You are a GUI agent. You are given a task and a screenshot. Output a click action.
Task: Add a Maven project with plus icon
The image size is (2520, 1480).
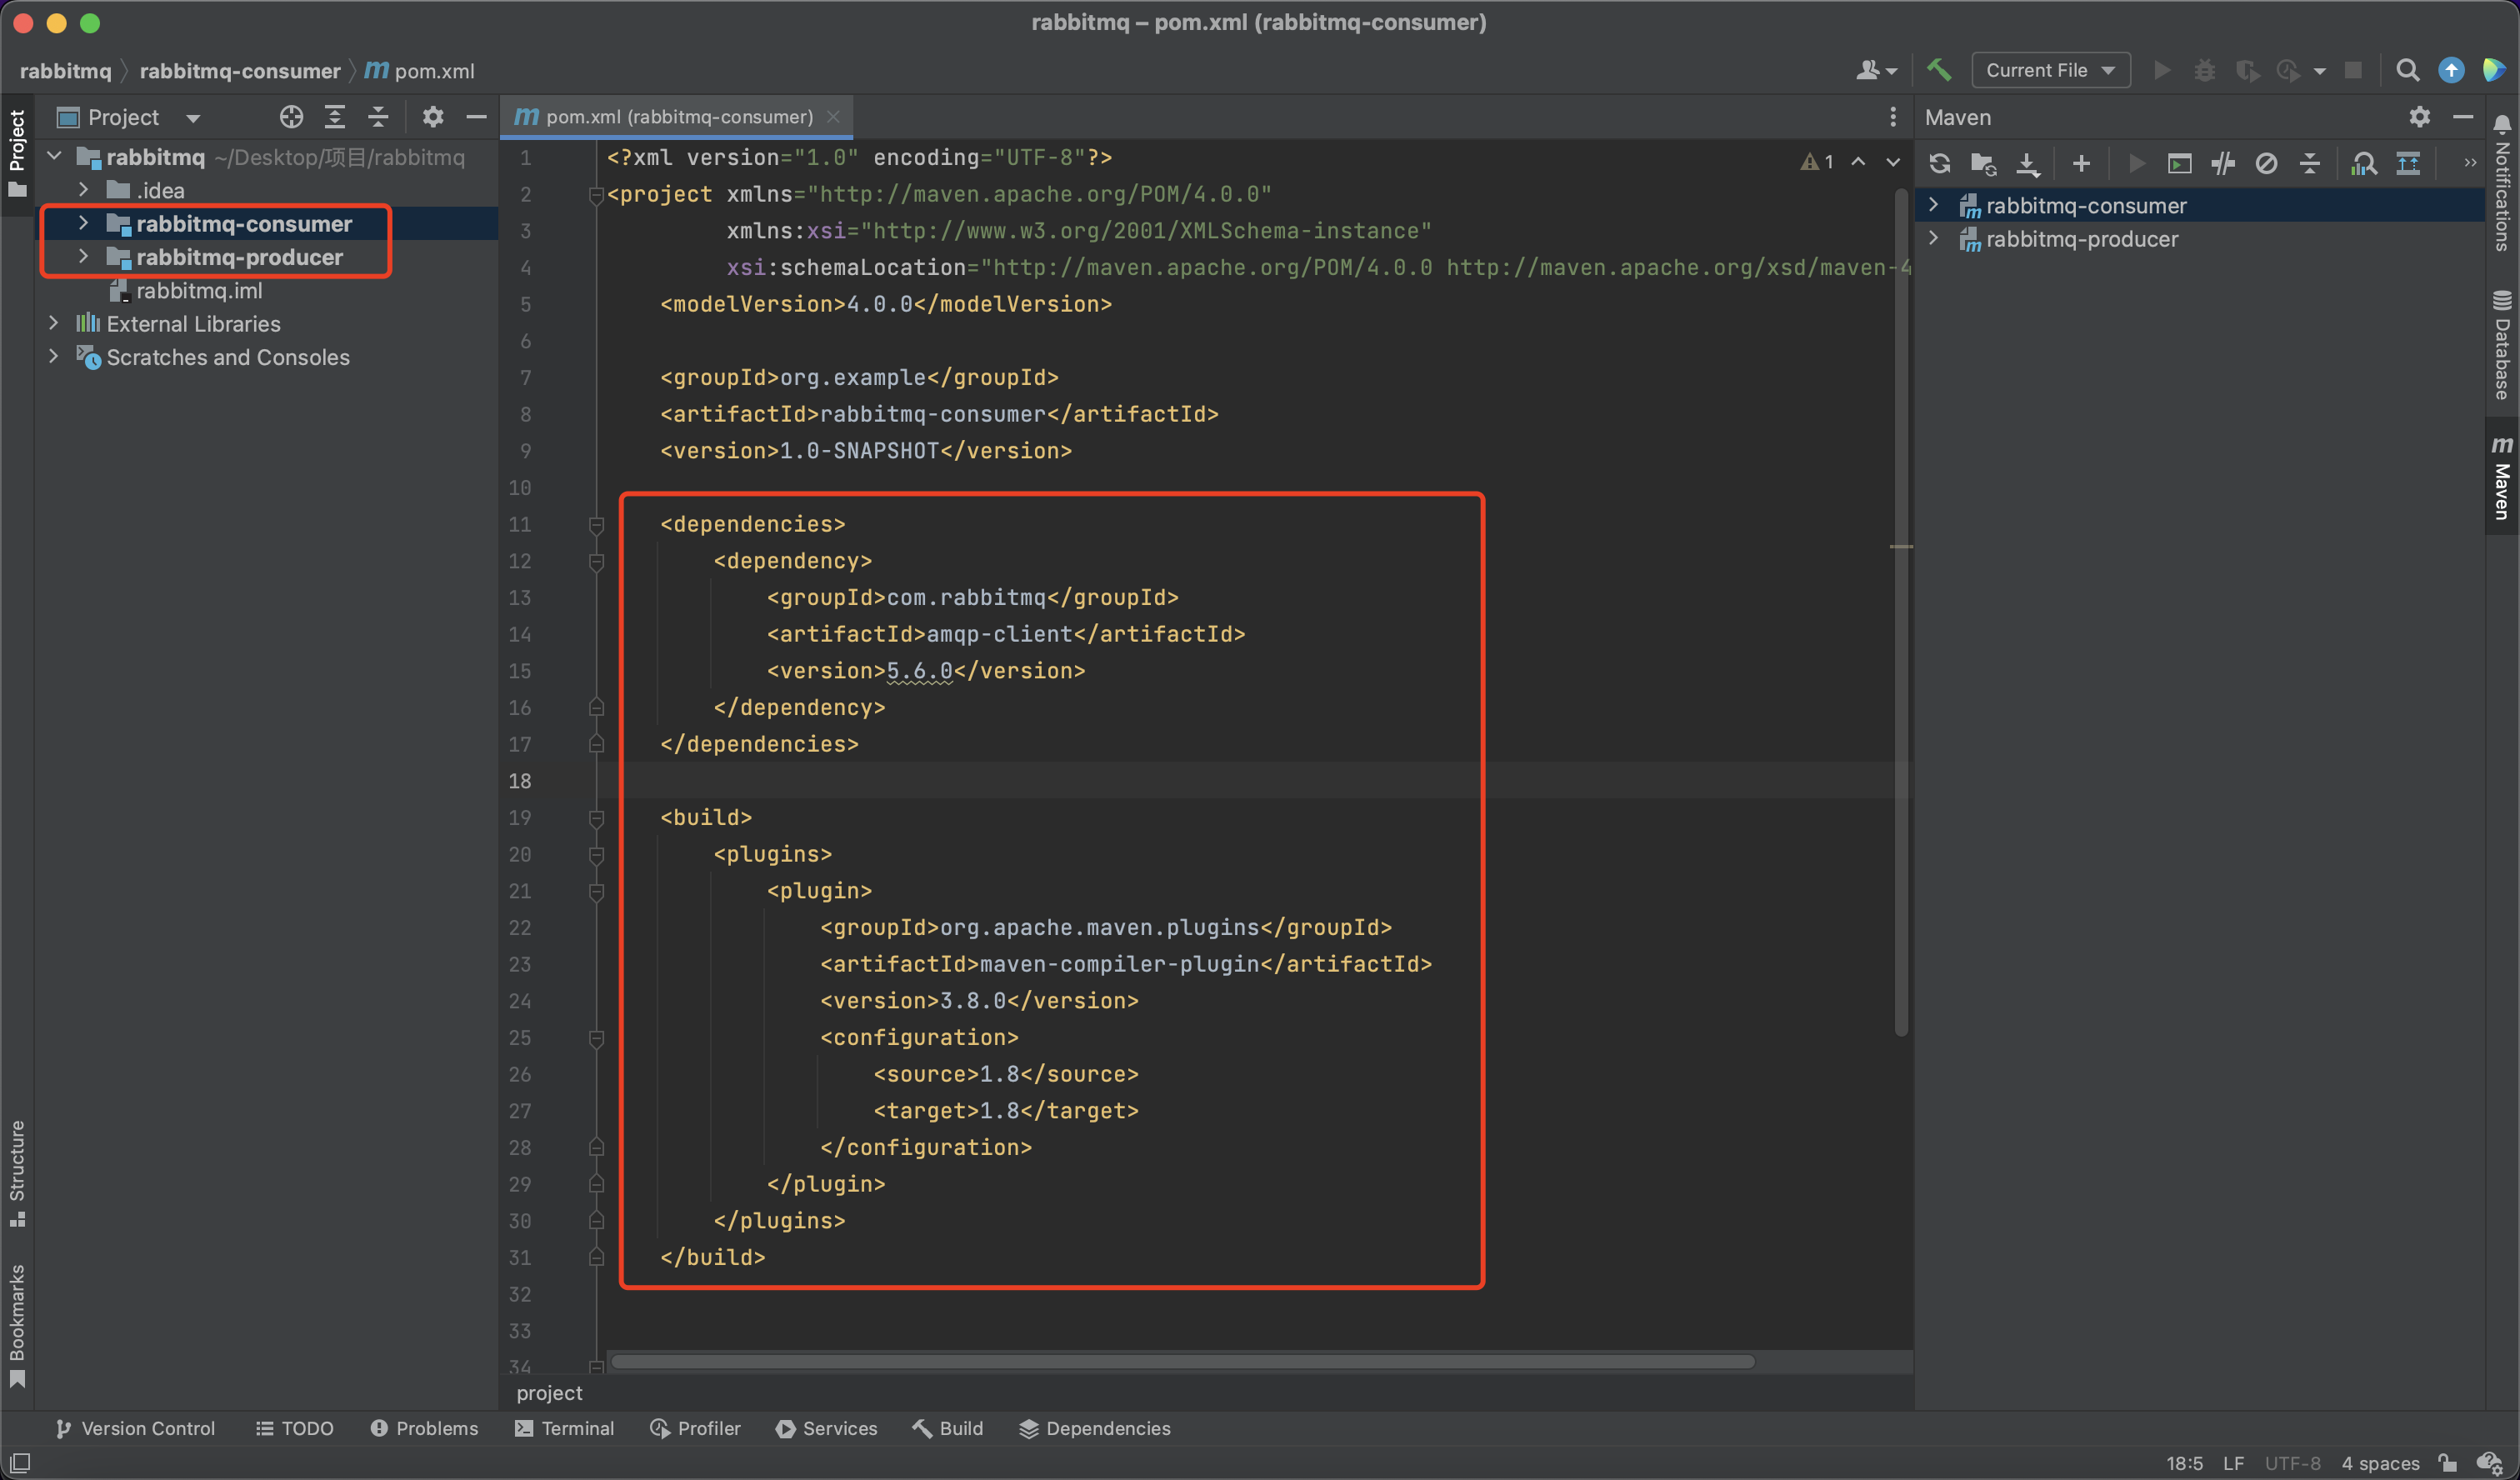[x=2081, y=164]
